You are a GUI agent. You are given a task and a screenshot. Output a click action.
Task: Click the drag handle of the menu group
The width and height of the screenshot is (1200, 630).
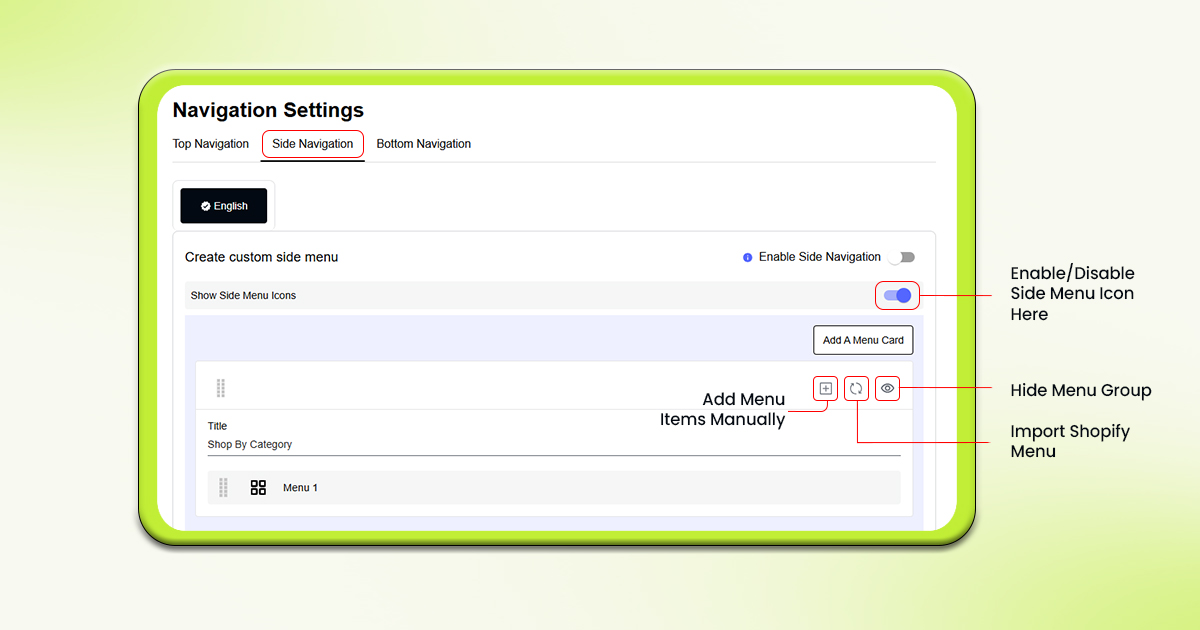click(222, 387)
